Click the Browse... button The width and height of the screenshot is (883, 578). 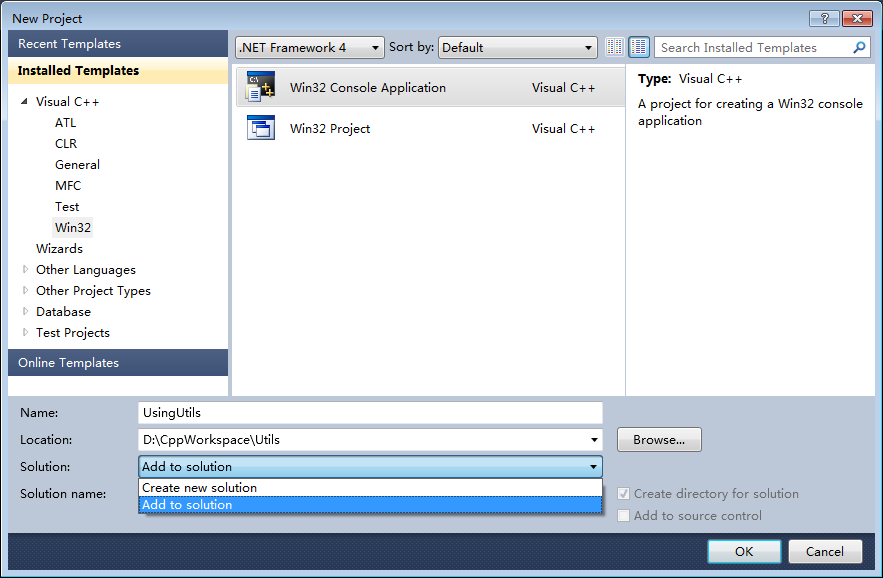coord(659,439)
